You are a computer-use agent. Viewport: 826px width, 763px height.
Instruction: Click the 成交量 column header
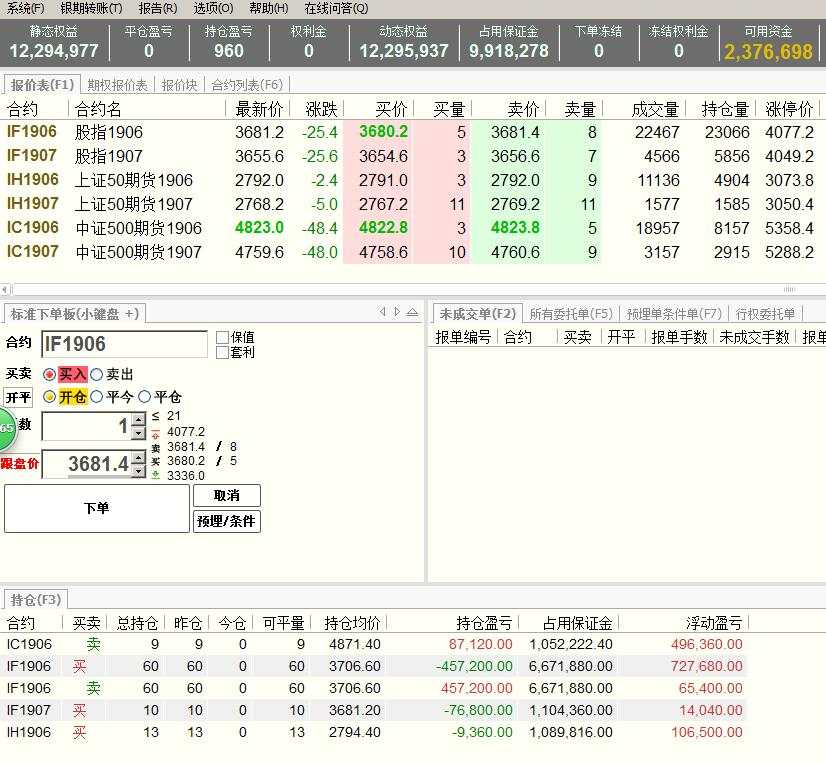pyautogui.click(x=655, y=109)
